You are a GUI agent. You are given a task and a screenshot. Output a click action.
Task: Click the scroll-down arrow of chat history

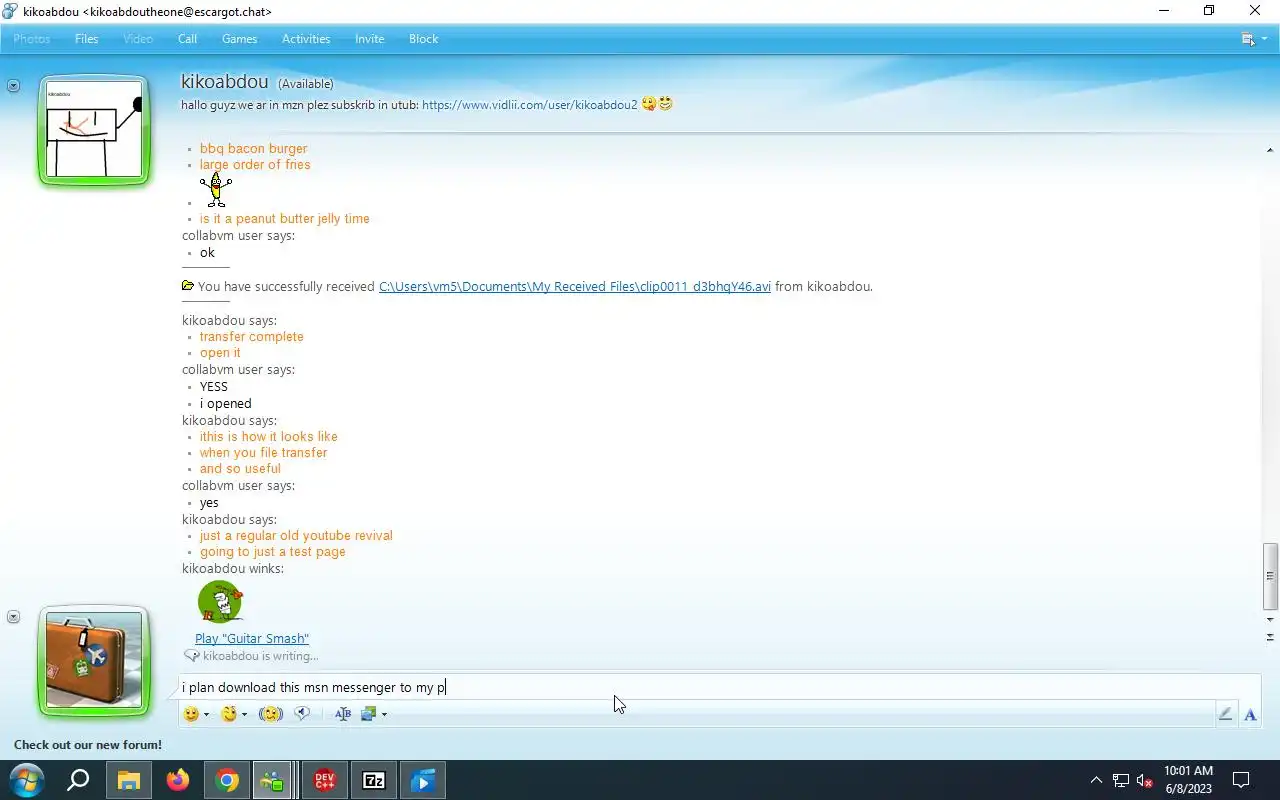click(x=1270, y=620)
